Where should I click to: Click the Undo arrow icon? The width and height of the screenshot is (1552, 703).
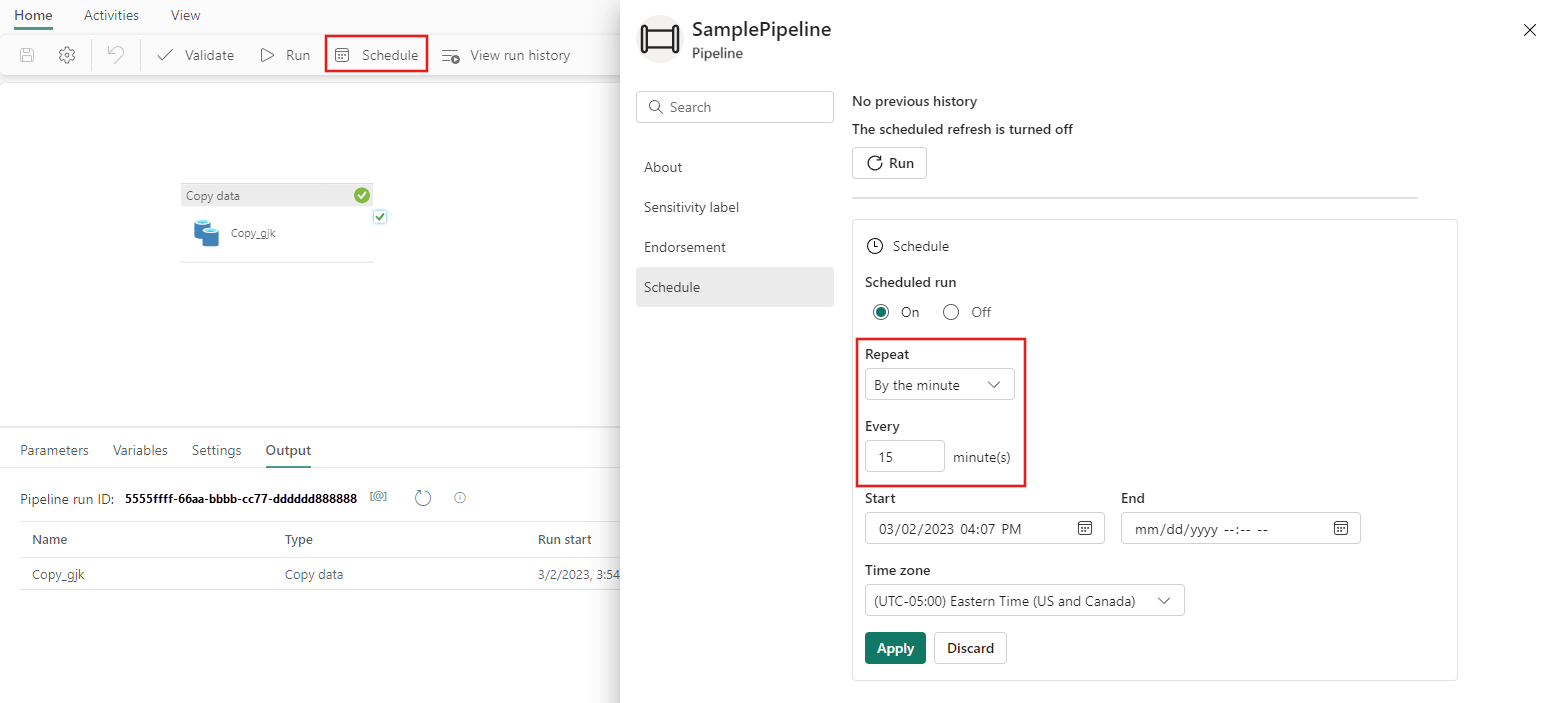click(116, 55)
